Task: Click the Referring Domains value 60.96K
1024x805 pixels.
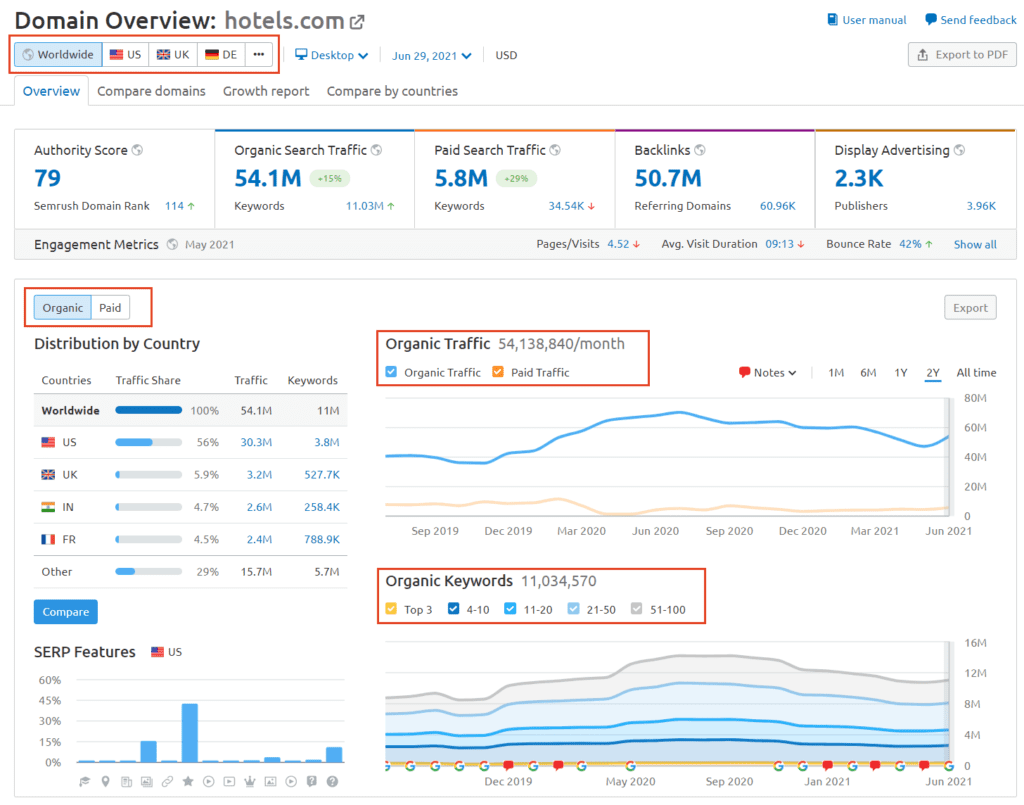Action: pos(778,206)
